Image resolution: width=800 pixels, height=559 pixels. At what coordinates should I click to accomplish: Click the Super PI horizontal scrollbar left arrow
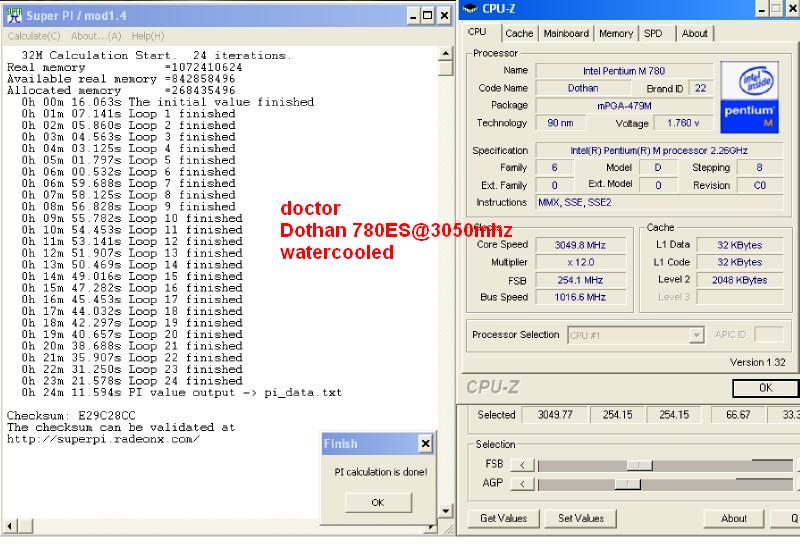pos(10,525)
